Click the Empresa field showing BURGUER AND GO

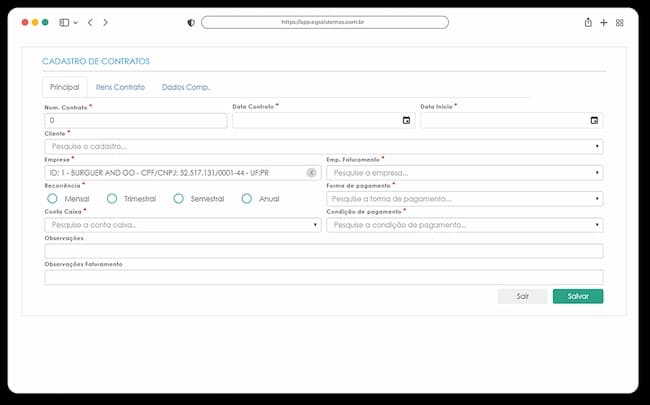pos(183,173)
